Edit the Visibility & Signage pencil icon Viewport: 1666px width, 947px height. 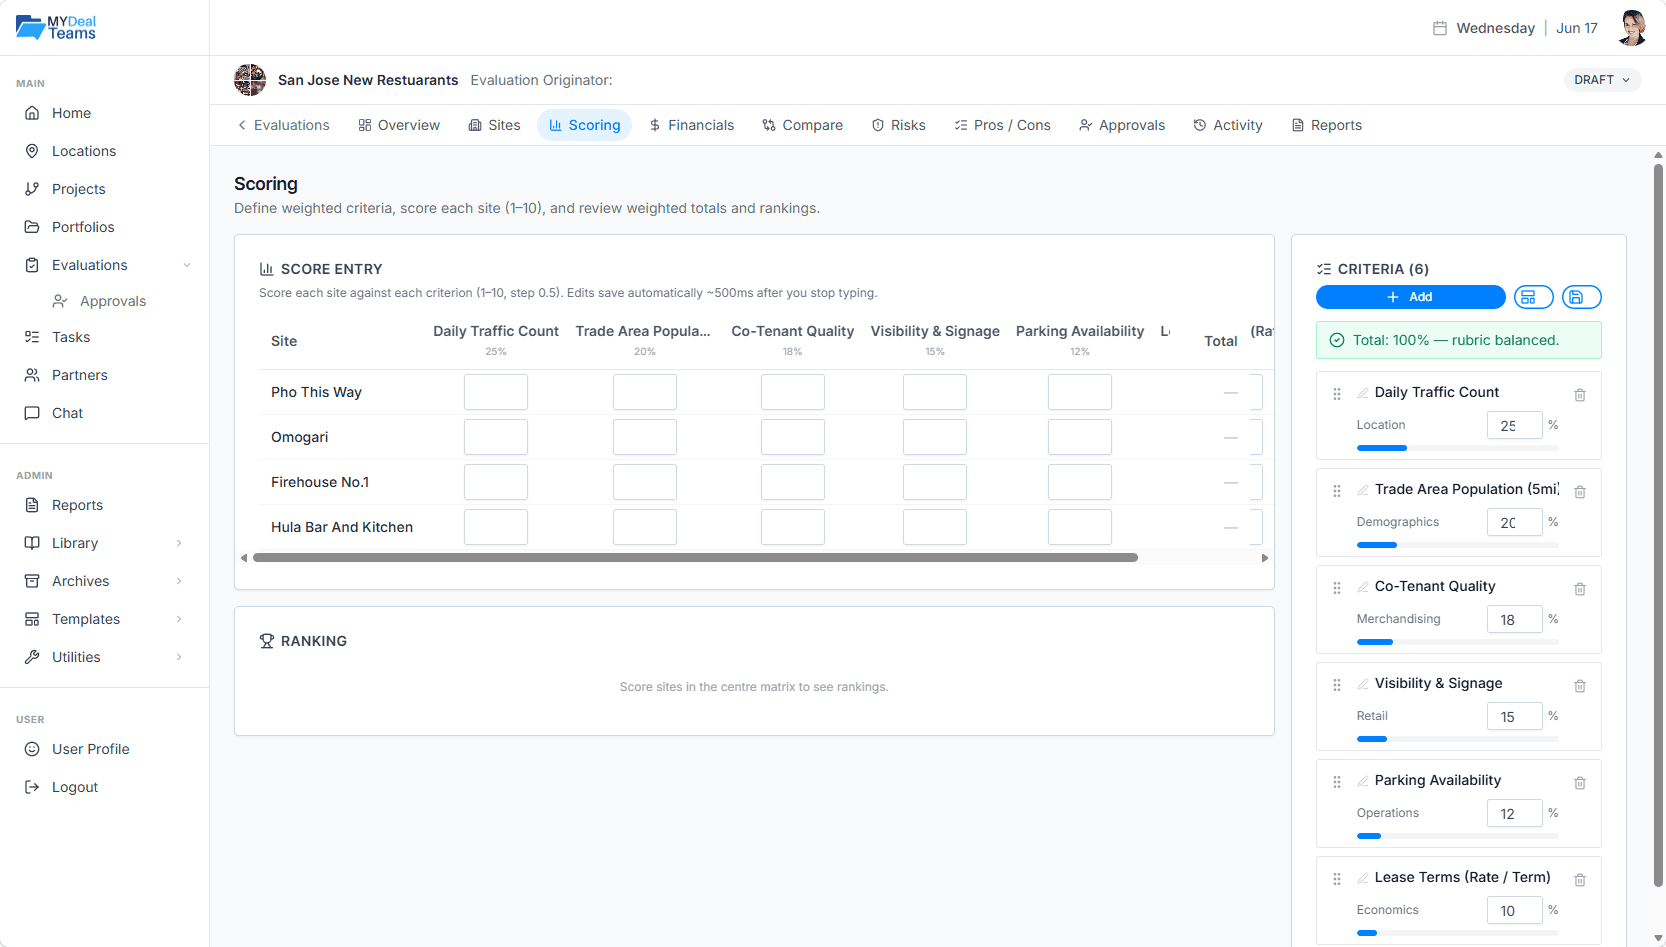click(x=1363, y=684)
